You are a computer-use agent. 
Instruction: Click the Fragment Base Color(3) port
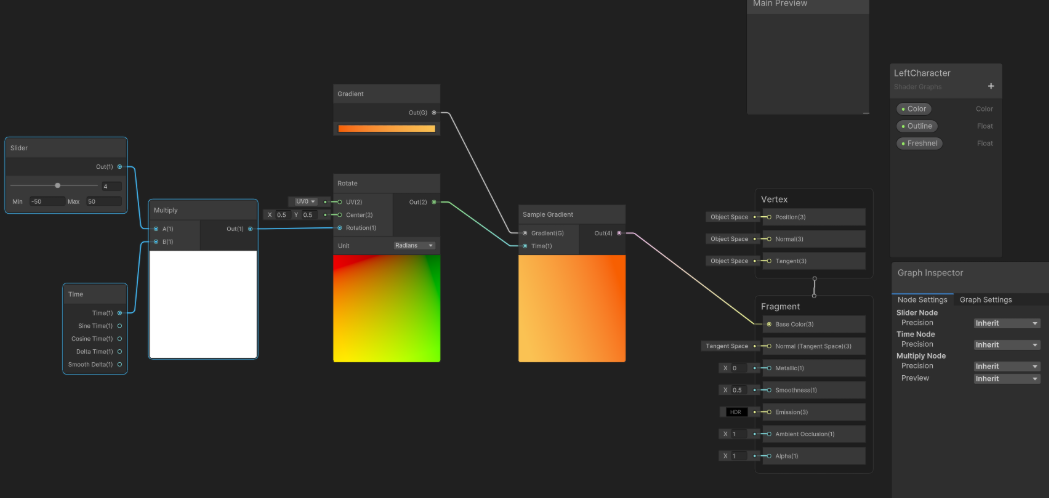[x=769, y=325]
